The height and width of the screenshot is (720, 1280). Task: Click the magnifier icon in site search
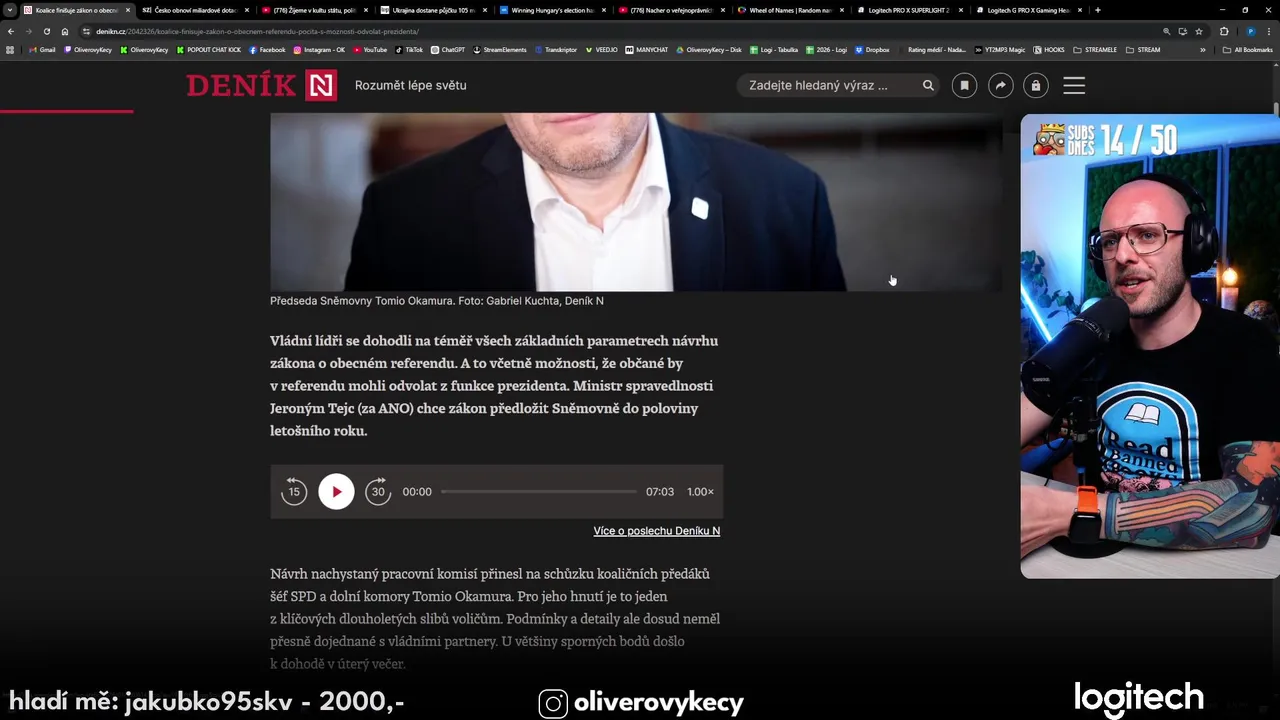[928, 86]
